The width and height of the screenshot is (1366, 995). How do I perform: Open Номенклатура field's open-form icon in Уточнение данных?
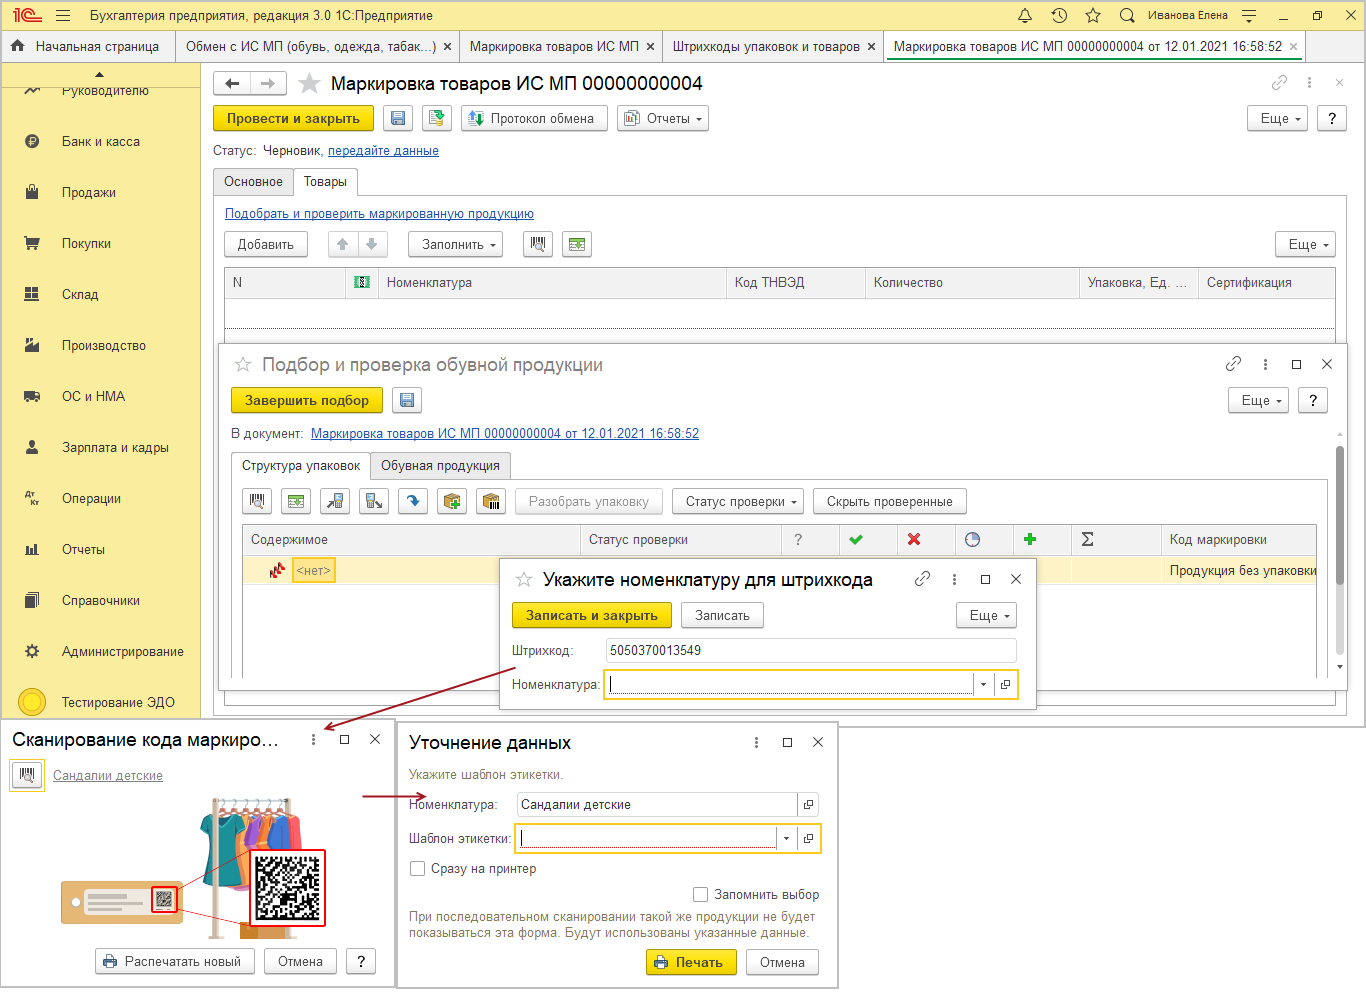tap(809, 805)
